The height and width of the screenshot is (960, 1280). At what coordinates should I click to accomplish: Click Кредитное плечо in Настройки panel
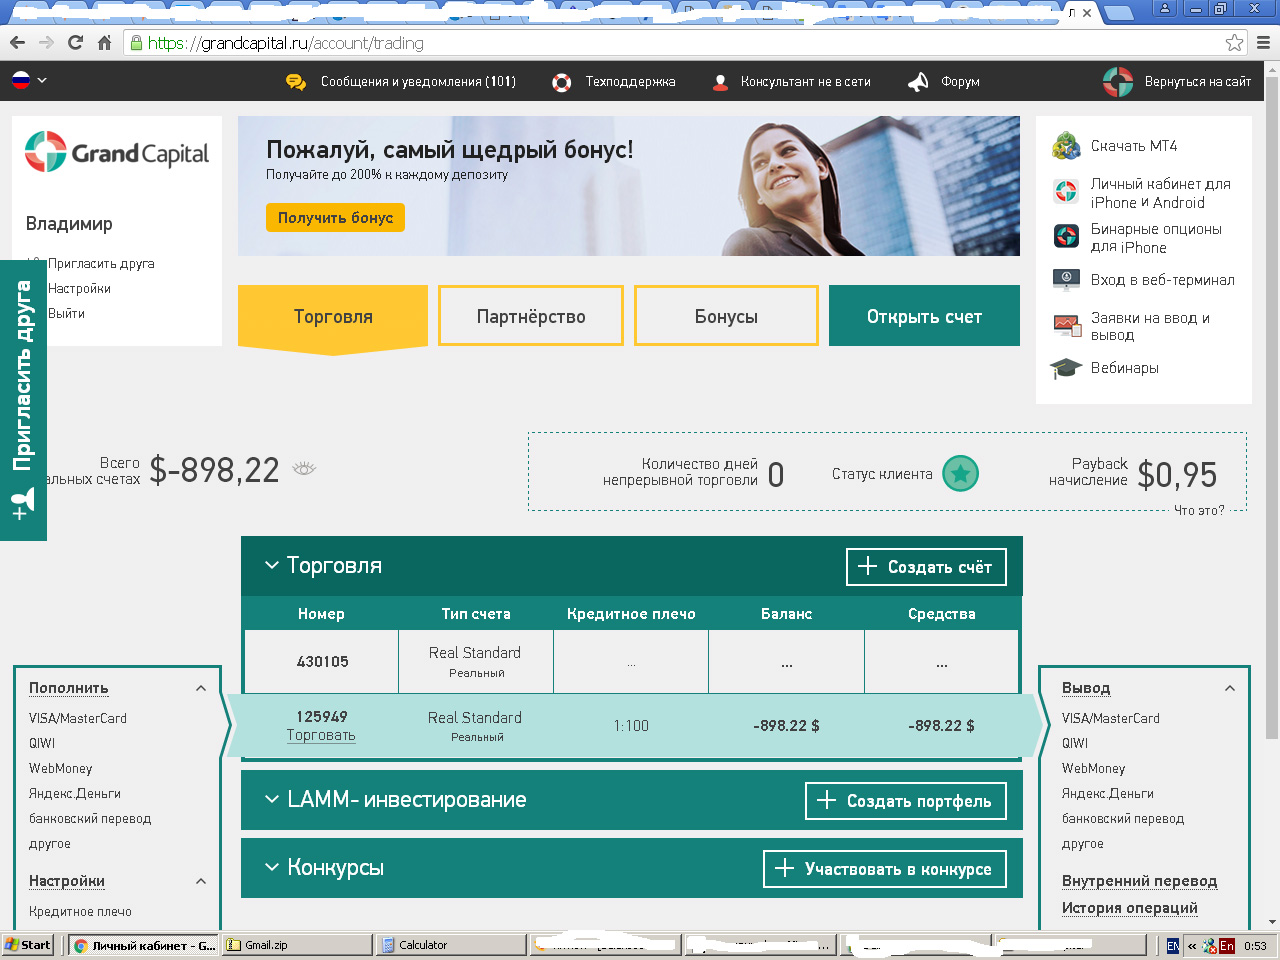(x=80, y=911)
